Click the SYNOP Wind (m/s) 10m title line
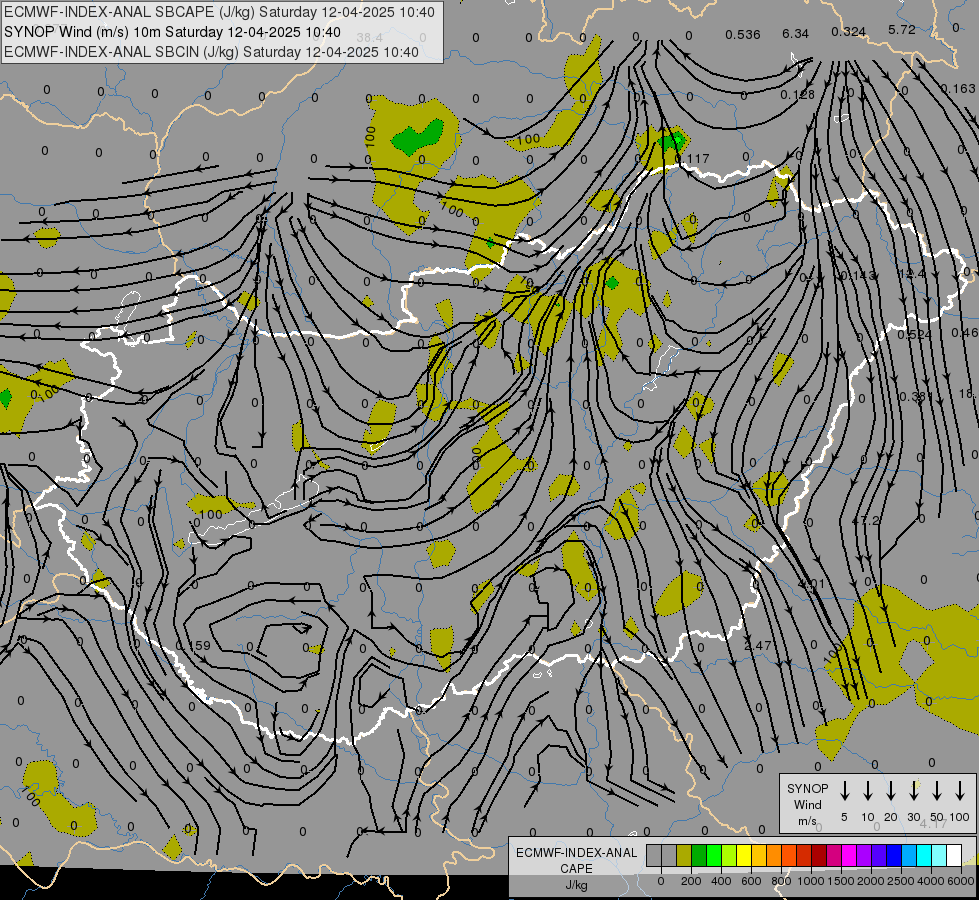Viewport: 979px width, 900px height. 172,32
